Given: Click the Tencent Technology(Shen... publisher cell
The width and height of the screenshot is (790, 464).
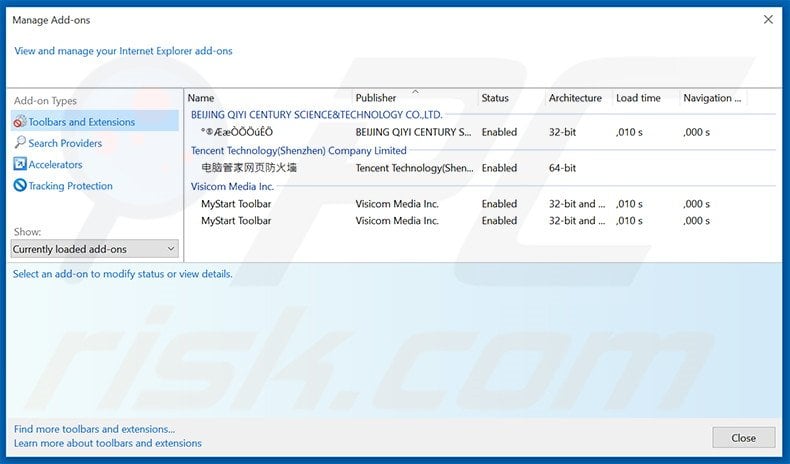Looking at the screenshot, I should (x=414, y=168).
